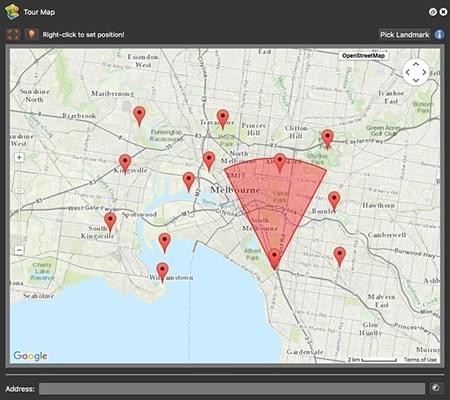The height and width of the screenshot is (400, 450).
Task: Click the Sunshine North label on the map
Action: coord(34,95)
